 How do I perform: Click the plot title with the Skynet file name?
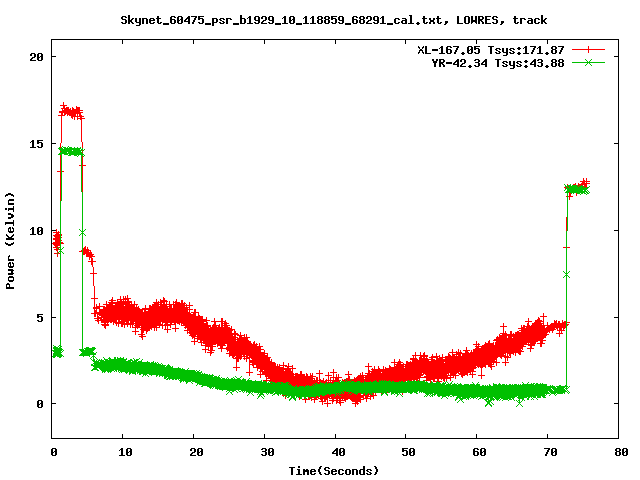(333, 20)
